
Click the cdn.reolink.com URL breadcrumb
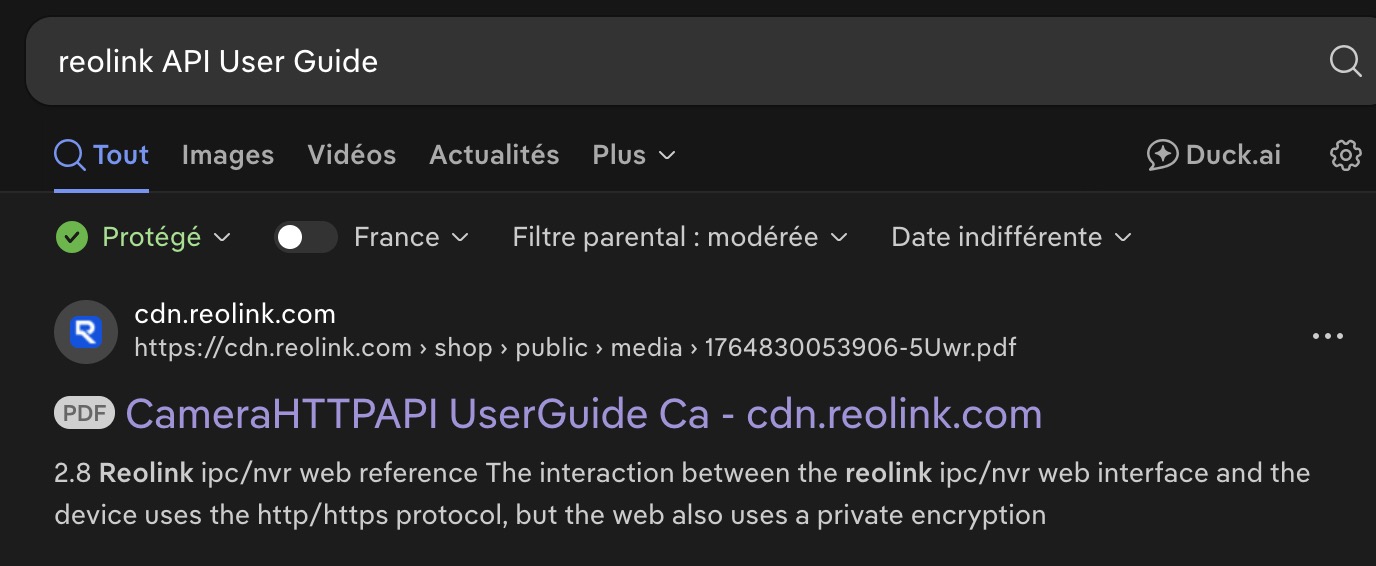click(x=575, y=348)
